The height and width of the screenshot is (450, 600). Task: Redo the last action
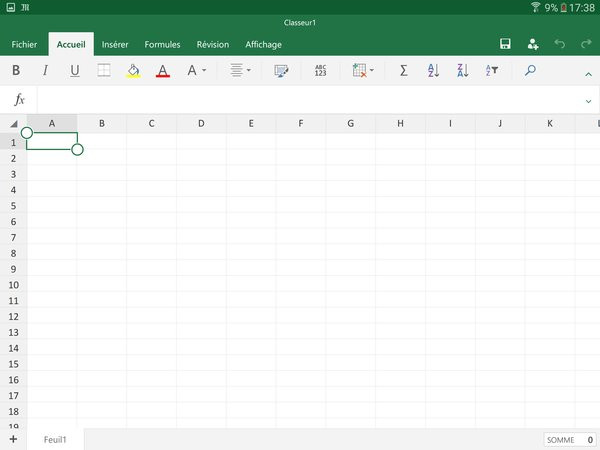[586, 44]
